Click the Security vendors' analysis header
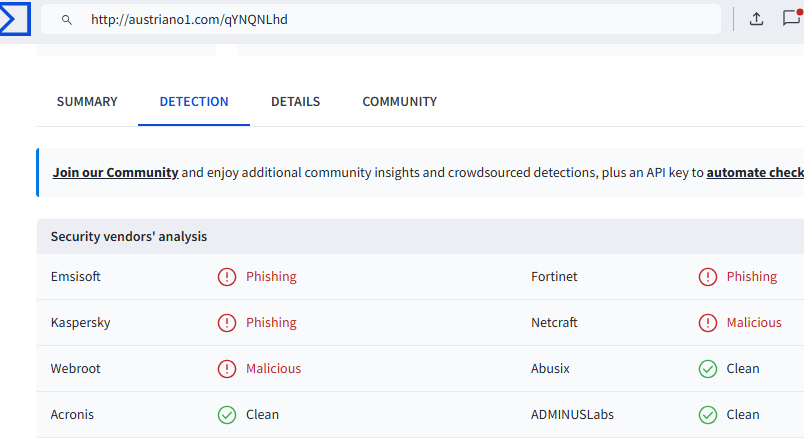The height and width of the screenshot is (438, 804). (129, 236)
